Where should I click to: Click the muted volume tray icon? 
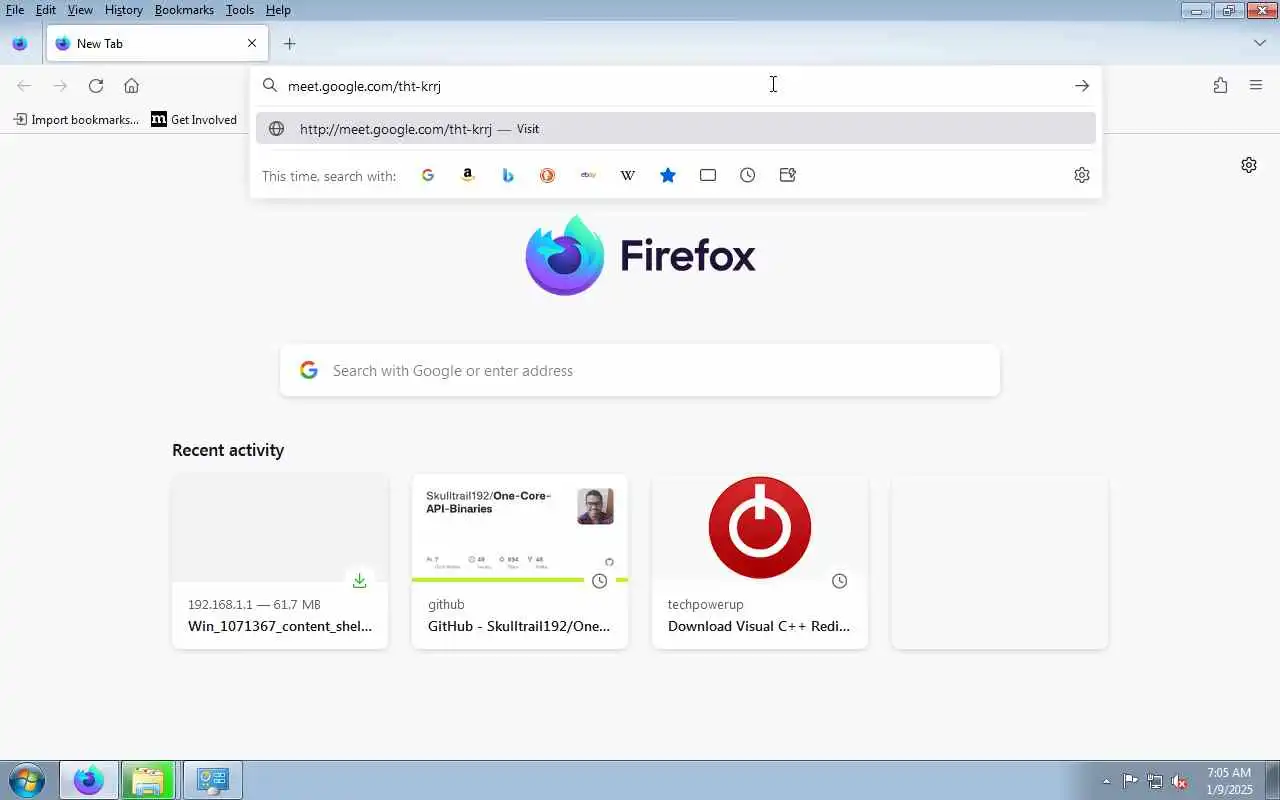[1180, 781]
